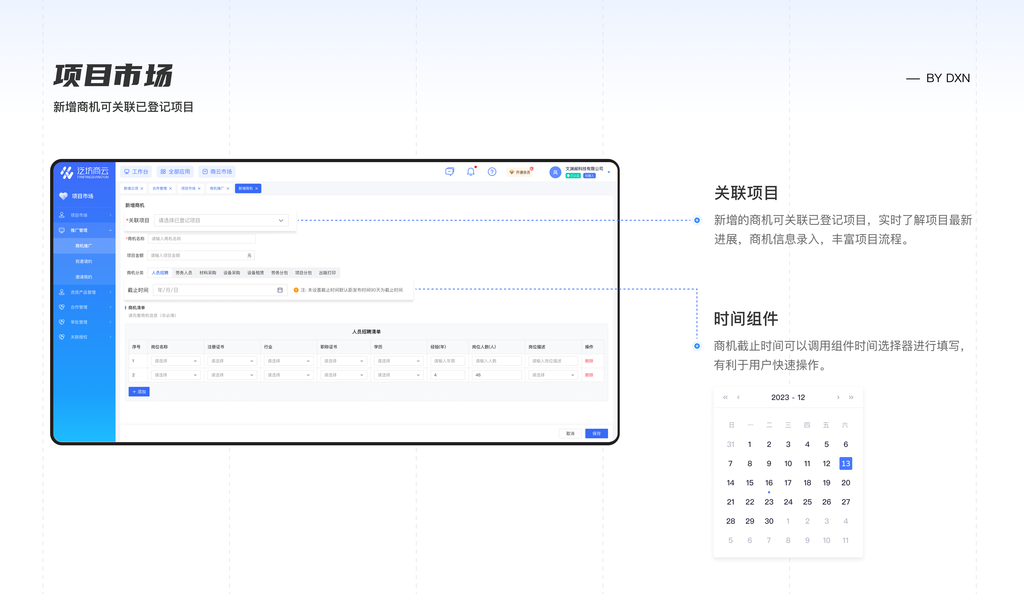The width and height of the screenshot is (1024, 600).
Task: Close the 合作管理 page tab
Action: pos(170,188)
